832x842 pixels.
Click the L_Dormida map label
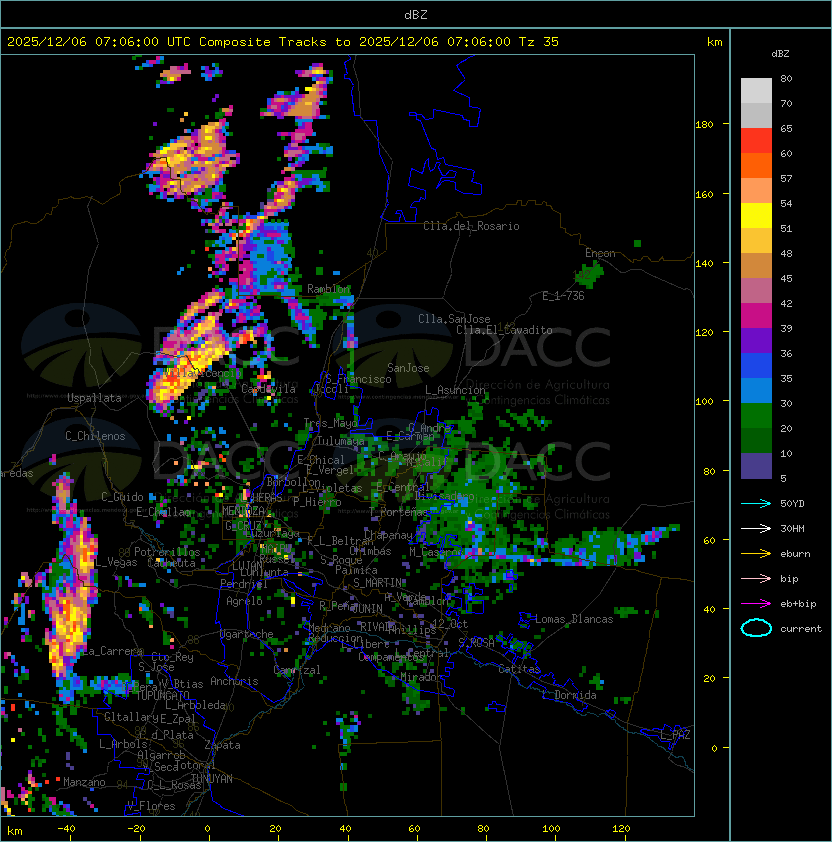coord(569,695)
